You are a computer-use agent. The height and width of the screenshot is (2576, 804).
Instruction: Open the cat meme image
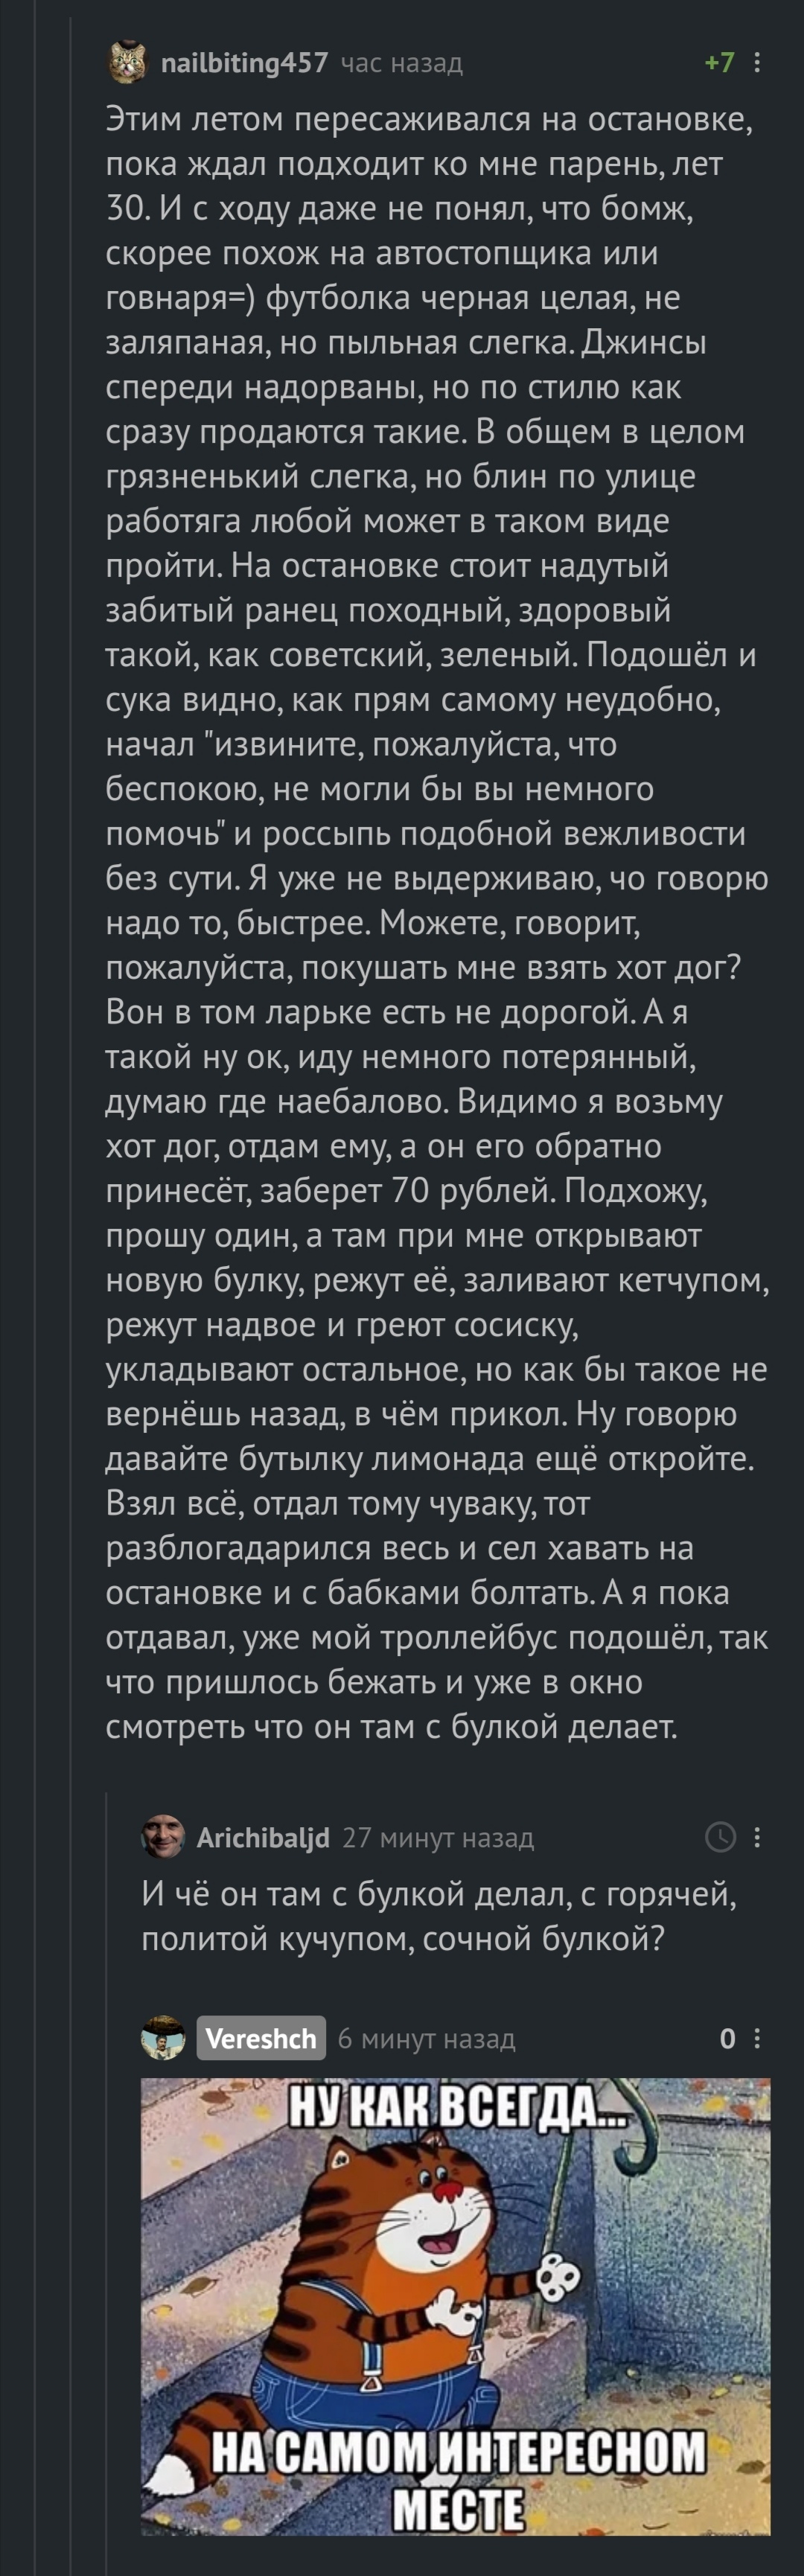click(455, 2300)
